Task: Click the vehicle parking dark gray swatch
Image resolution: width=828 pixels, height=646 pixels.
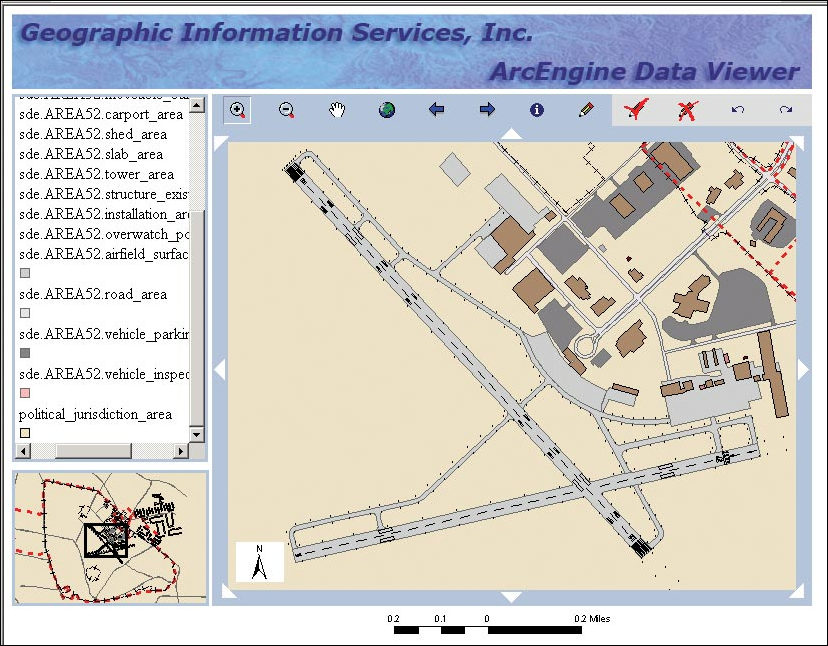Action: (x=25, y=353)
